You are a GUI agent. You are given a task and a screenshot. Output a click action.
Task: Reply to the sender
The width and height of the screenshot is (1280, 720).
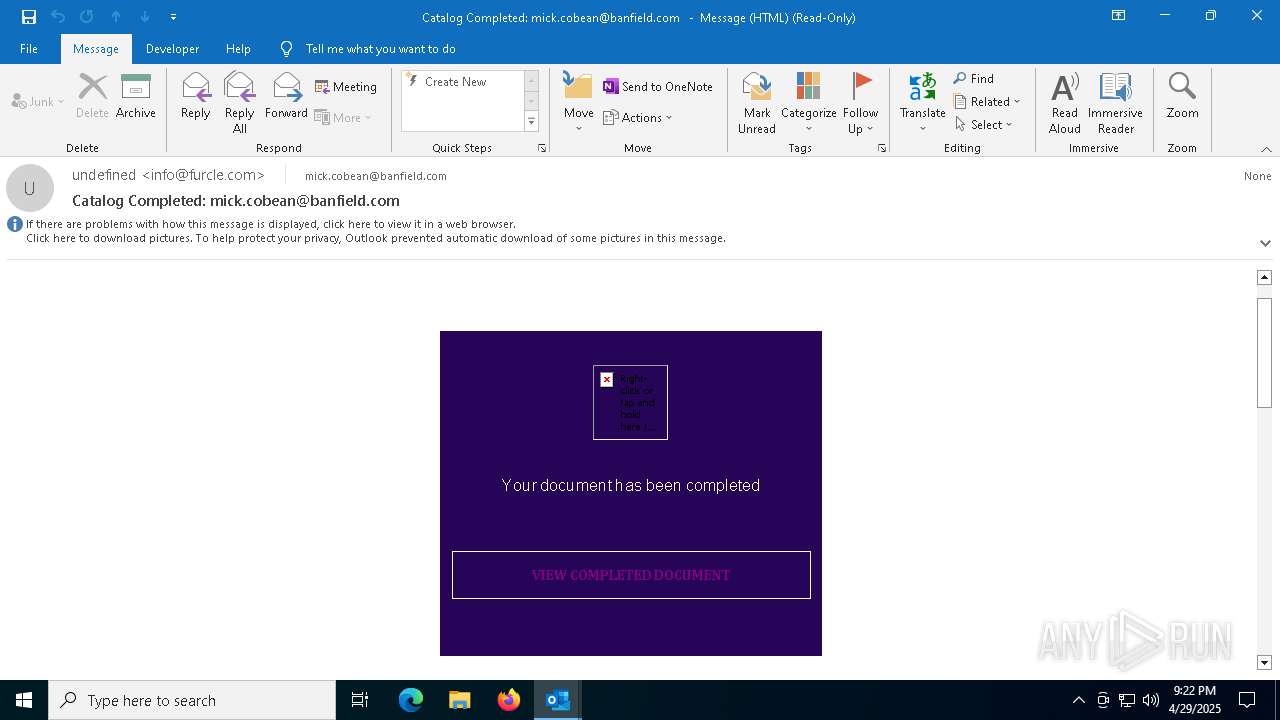coord(196,97)
